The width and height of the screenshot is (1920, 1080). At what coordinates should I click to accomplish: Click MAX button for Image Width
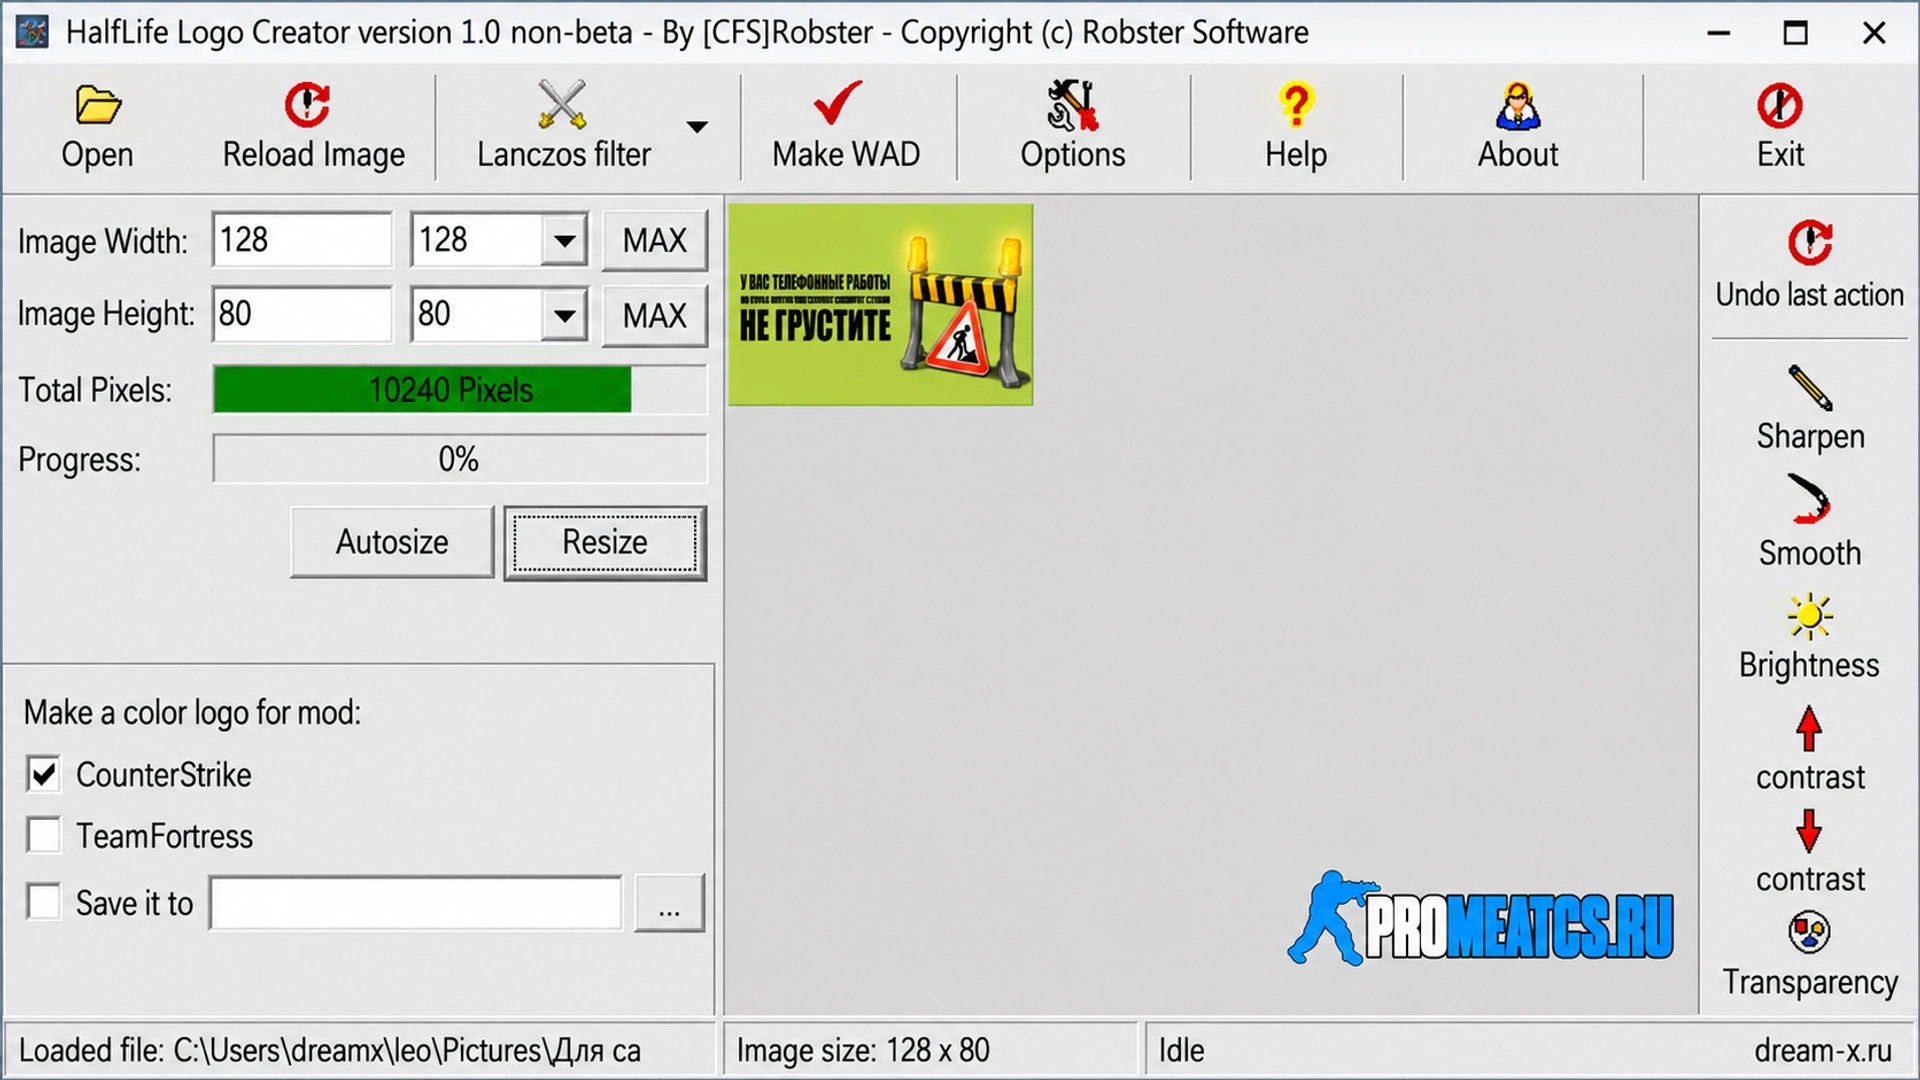click(655, 240)
